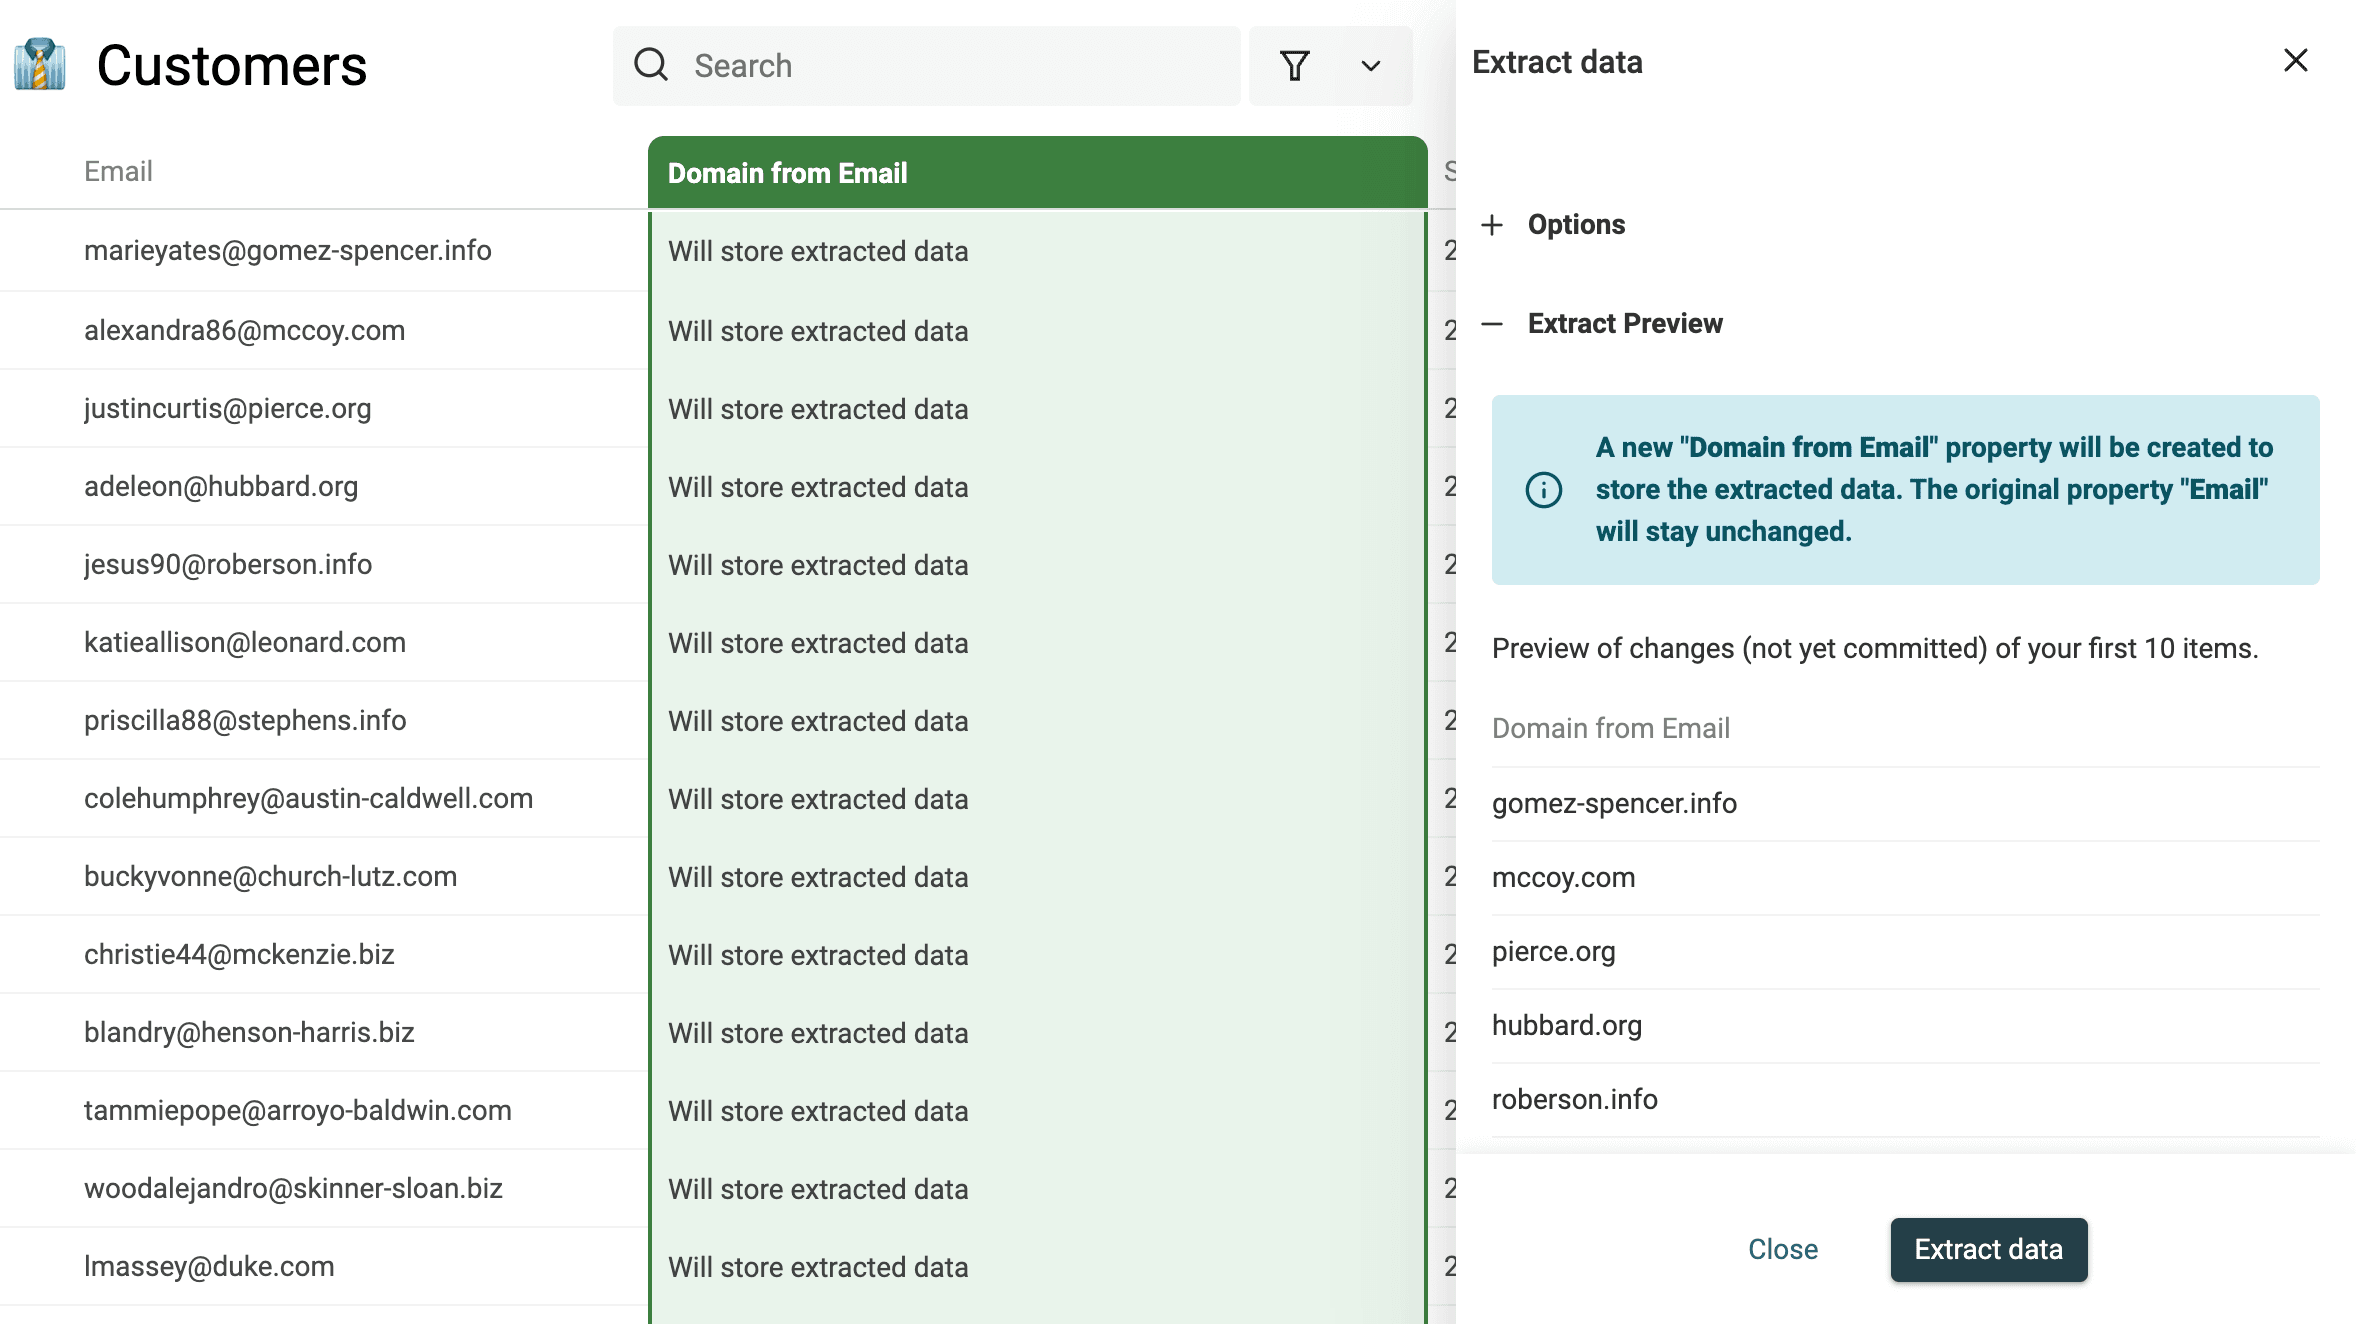
Task: Click the Close link button
Action: [x=1783, y=1249]
